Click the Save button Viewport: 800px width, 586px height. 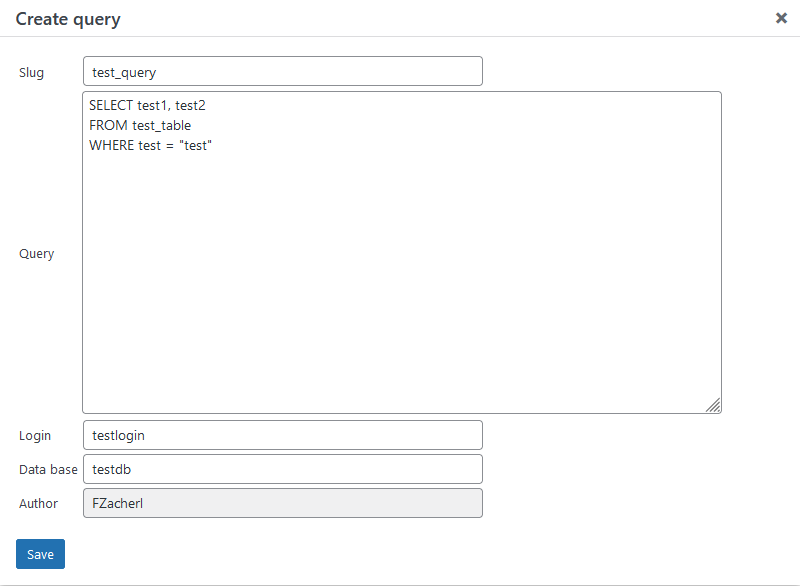click(x=40, y=554)
